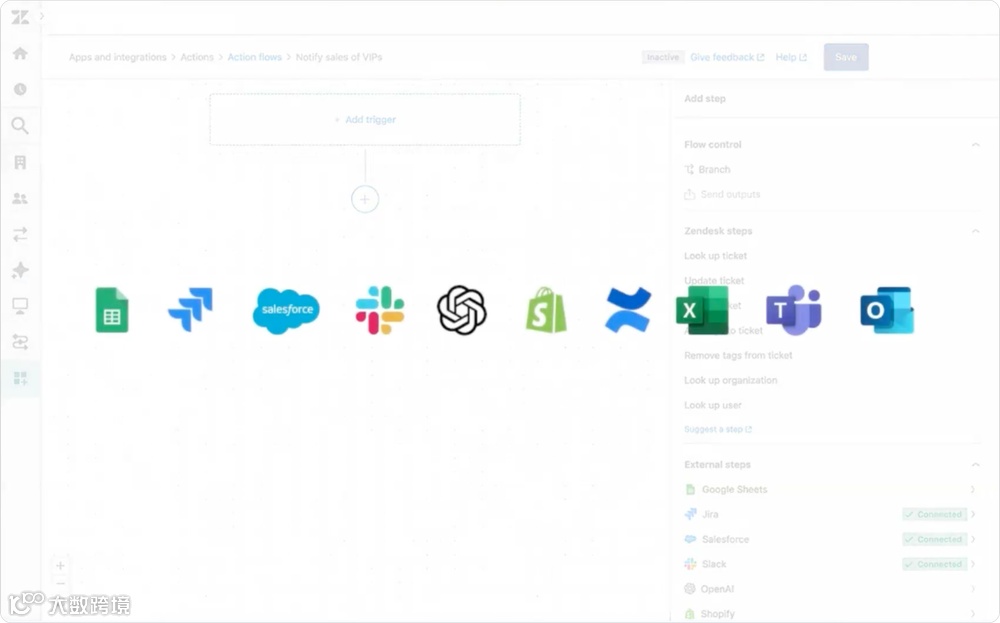The width and height of the screenshot is (1000, 623).
Task: Click the Zendesk logo in sidebar
Action: (20, 17)
